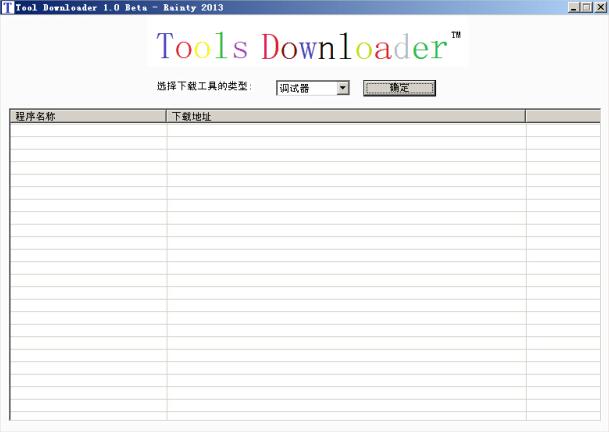This screenshot has width=609, height=432.
Task: Maximize the Tool Downloader window
Action: [x=586, y=7]
